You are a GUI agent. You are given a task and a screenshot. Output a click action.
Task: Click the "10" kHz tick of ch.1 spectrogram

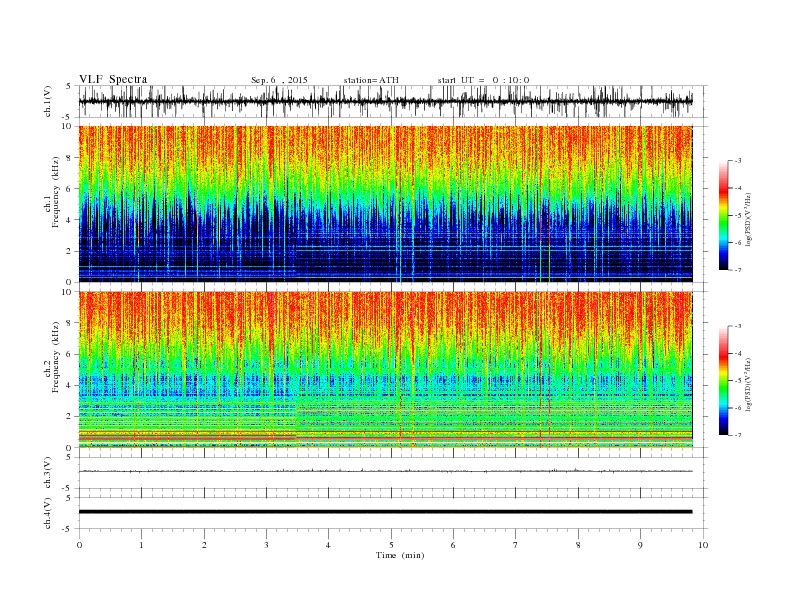point(68,126)
